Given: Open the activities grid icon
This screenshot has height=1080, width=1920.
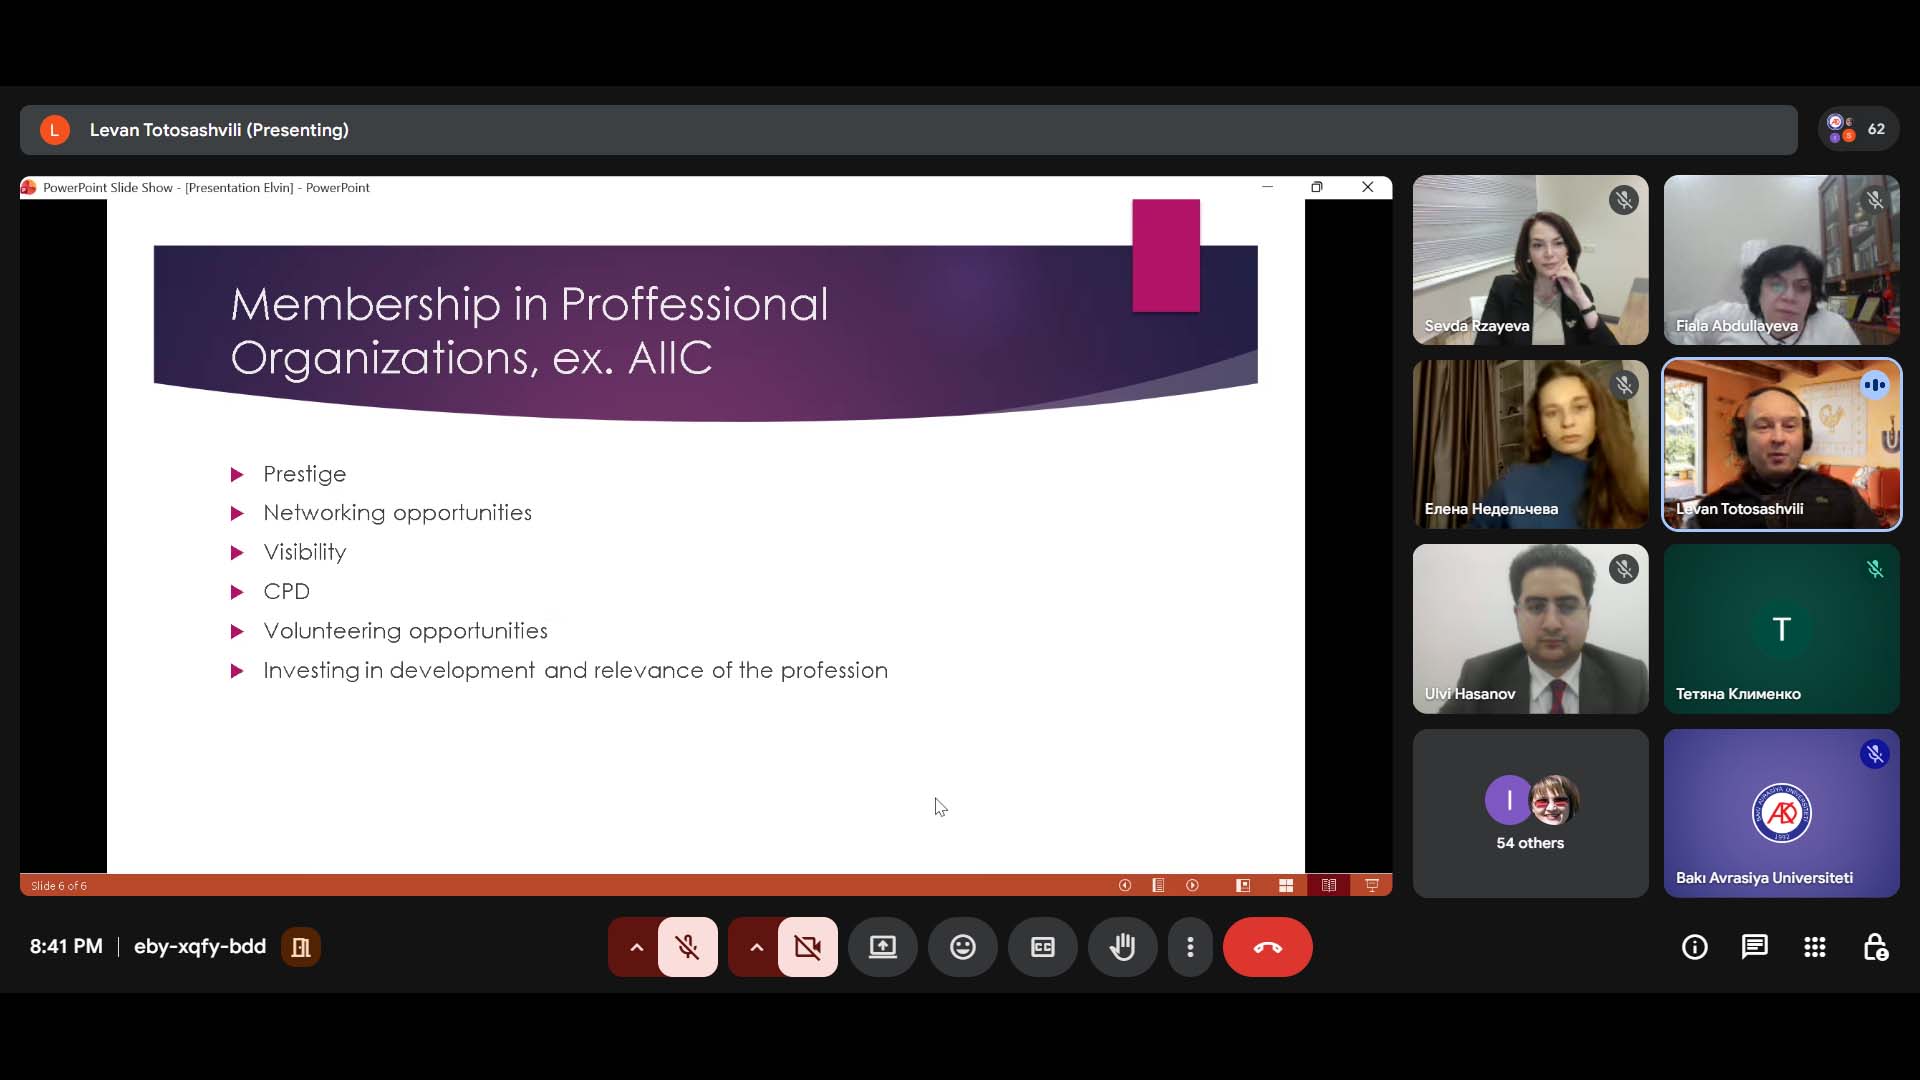Looking at the screenshot, I should 1814,947.
